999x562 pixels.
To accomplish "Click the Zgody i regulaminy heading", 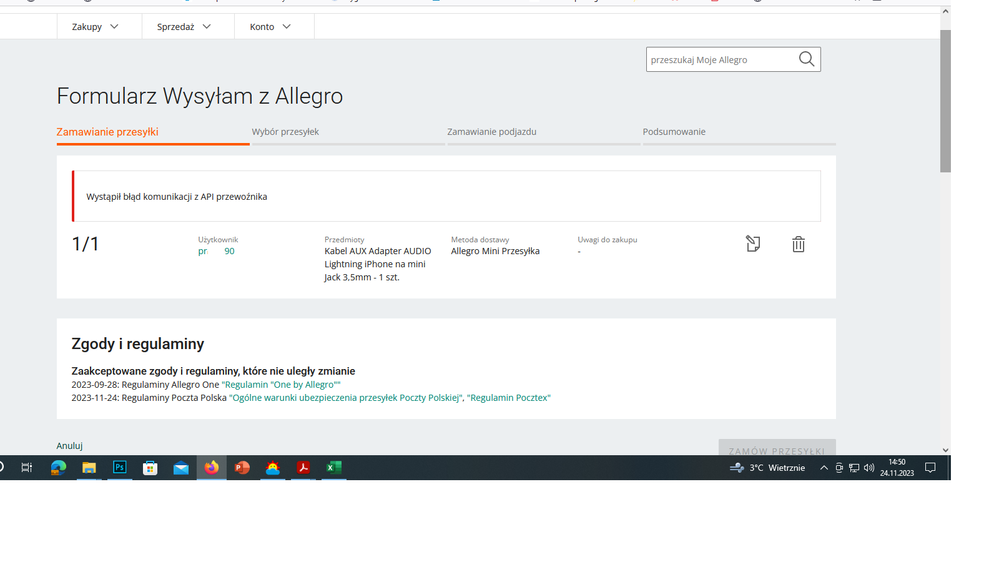I will coord(138,344).
